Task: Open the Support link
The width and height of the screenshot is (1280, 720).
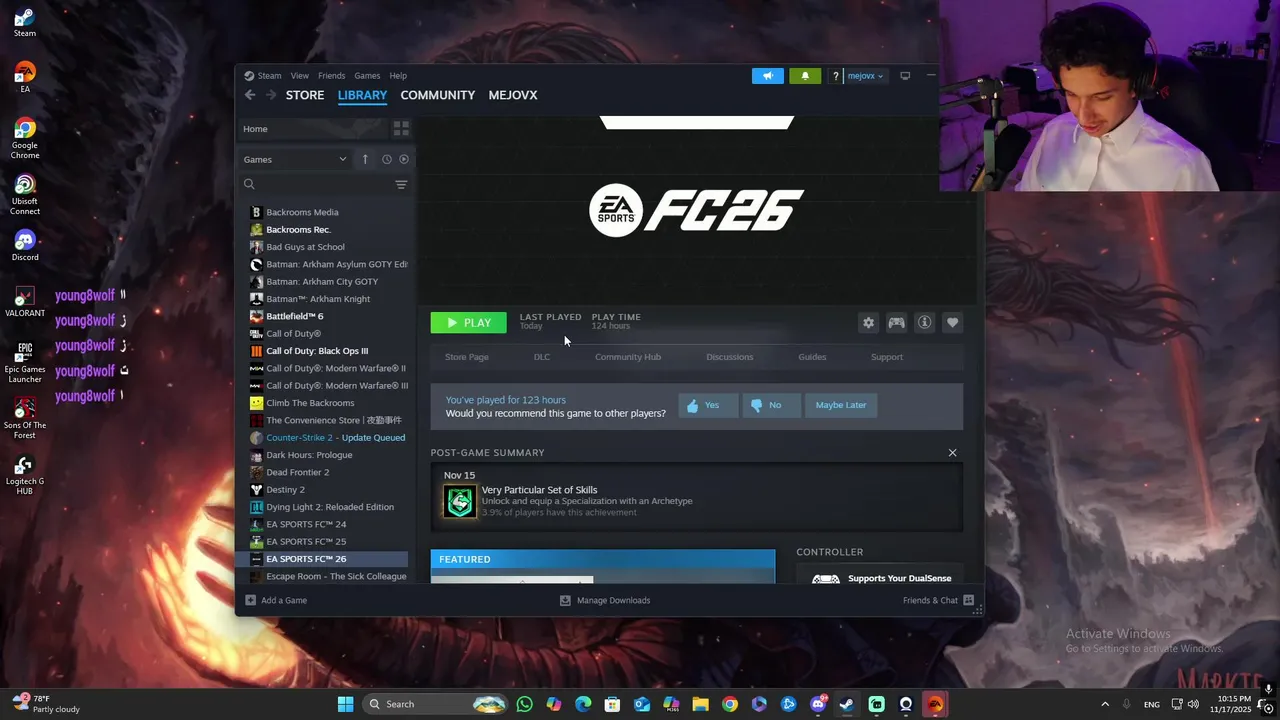Action: 887,357
